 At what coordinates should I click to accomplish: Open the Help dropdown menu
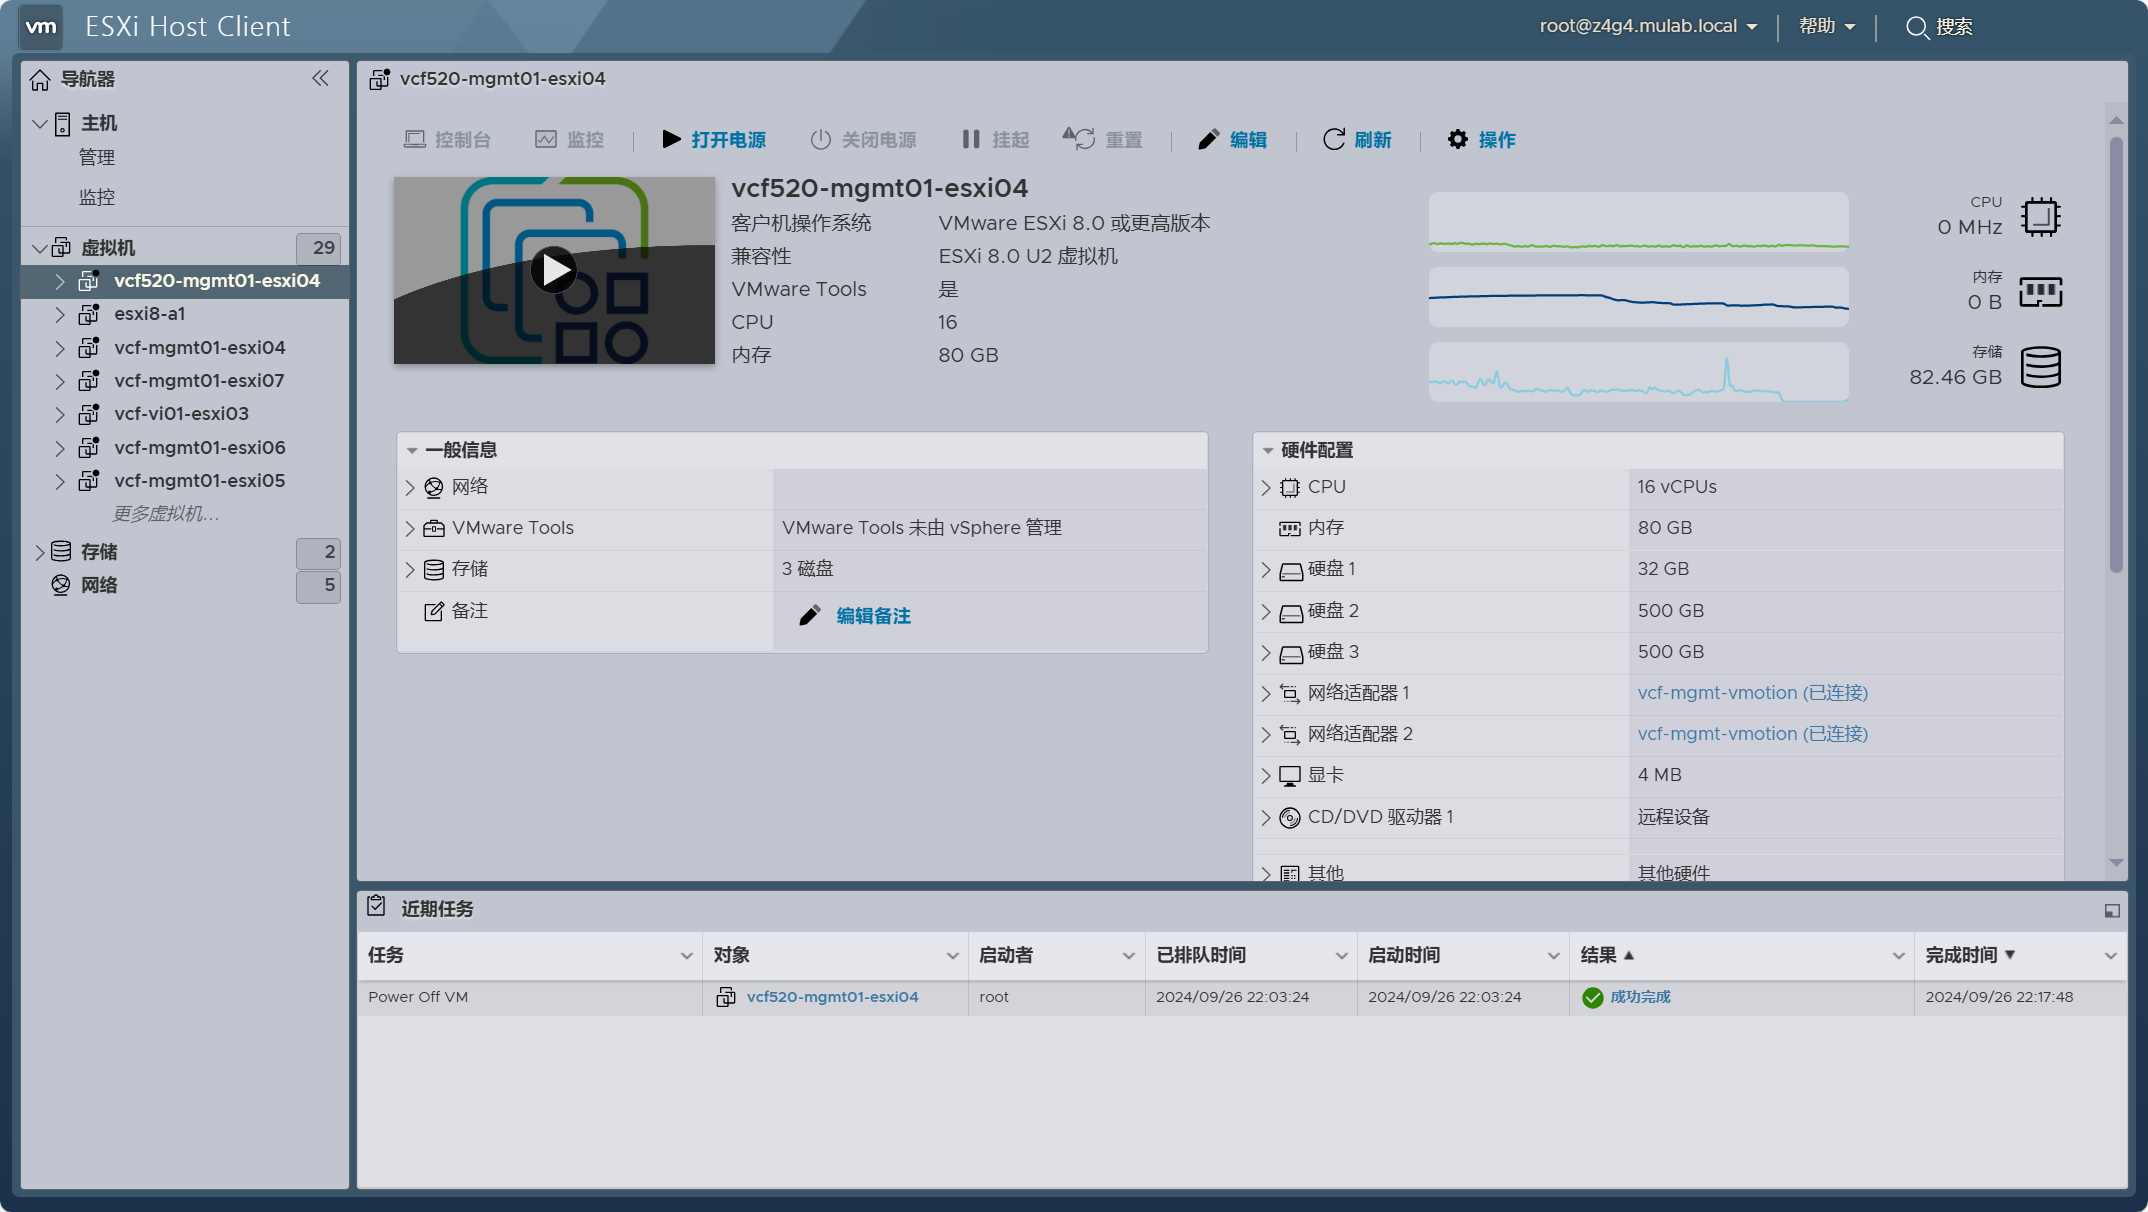tap(1827, 26)
